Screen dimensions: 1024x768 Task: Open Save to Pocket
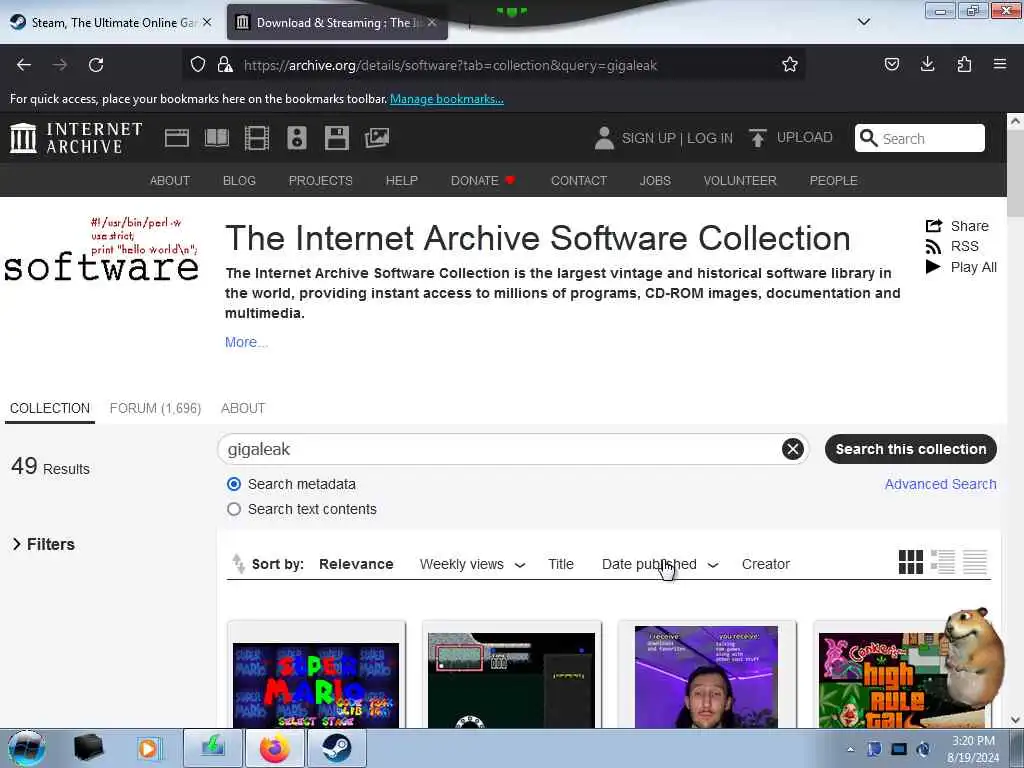pos(892,64)
